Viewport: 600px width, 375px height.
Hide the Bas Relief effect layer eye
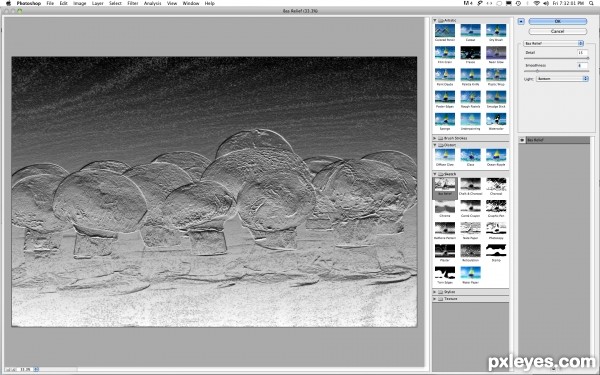(522, 140)
